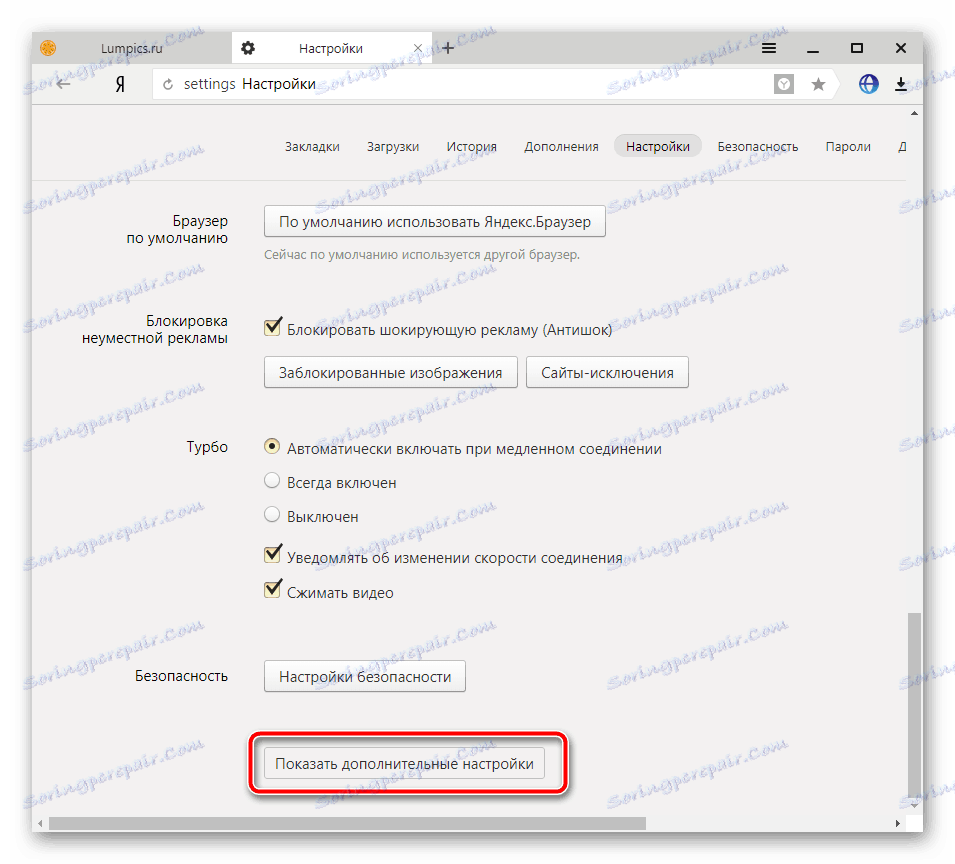Image resolution: width=955 pixels, height=864 pixels.
Task: Click the scroll-up arrow of vertical scrollbar
Action: 914,113
